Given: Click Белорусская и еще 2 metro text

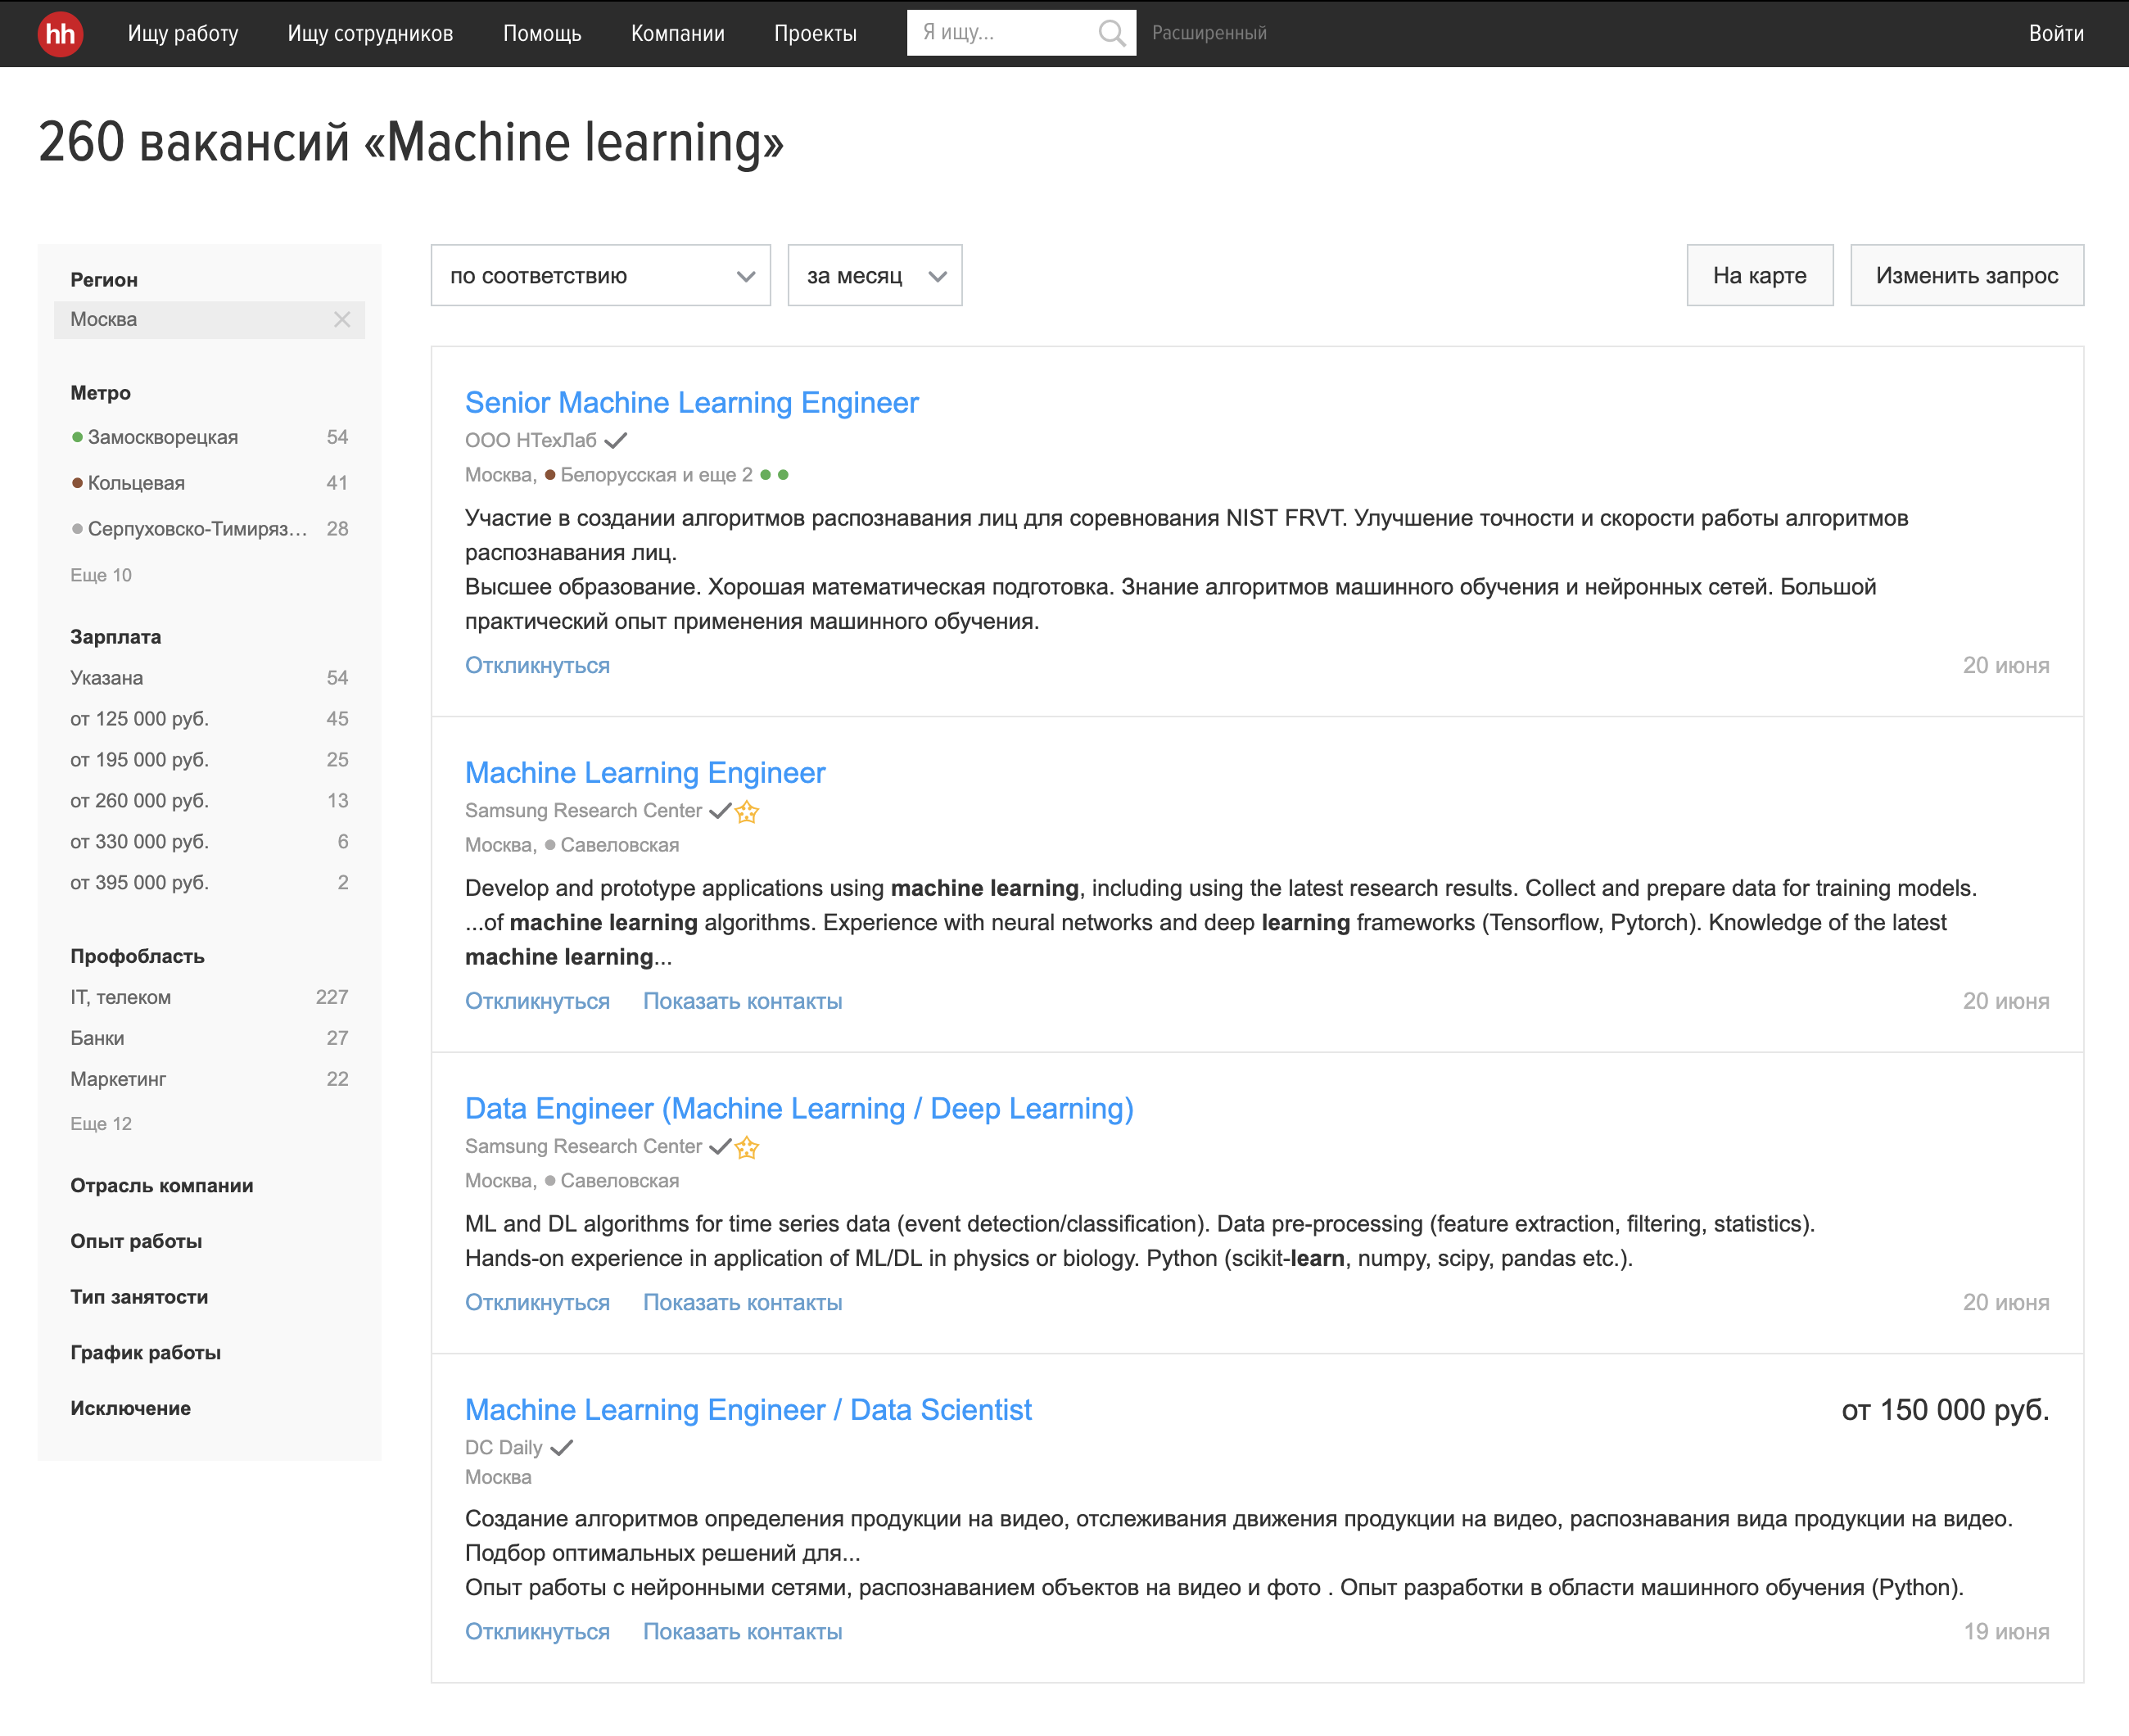Looking at the screenshot, I should (x=656, y=475).
